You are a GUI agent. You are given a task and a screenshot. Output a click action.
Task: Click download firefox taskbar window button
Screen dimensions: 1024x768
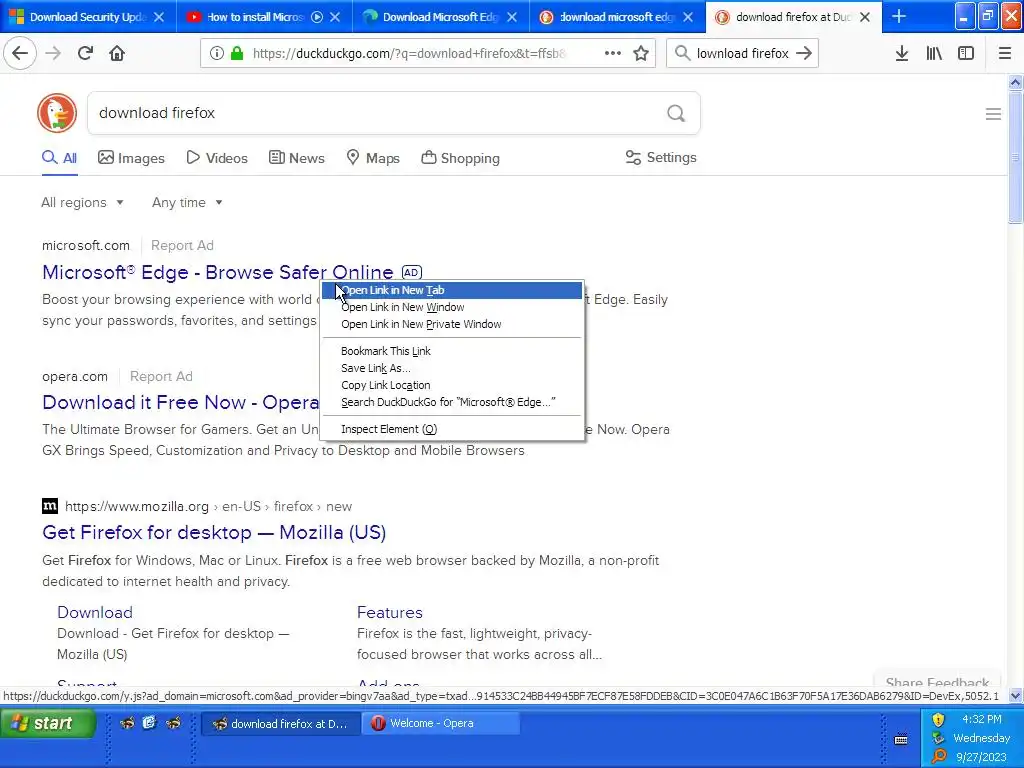[x=280, y=723]
